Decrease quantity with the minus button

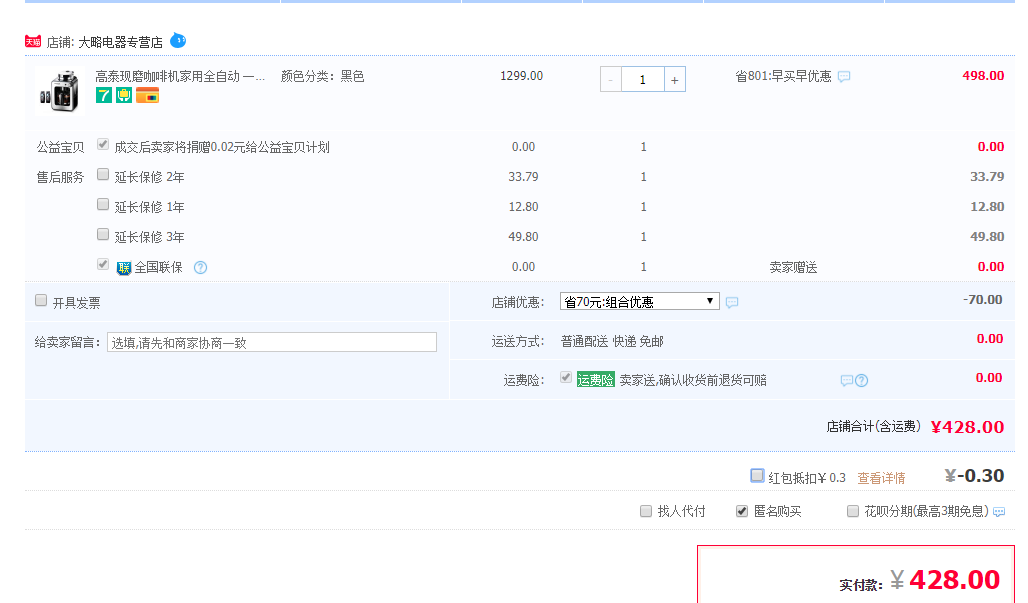610,79
